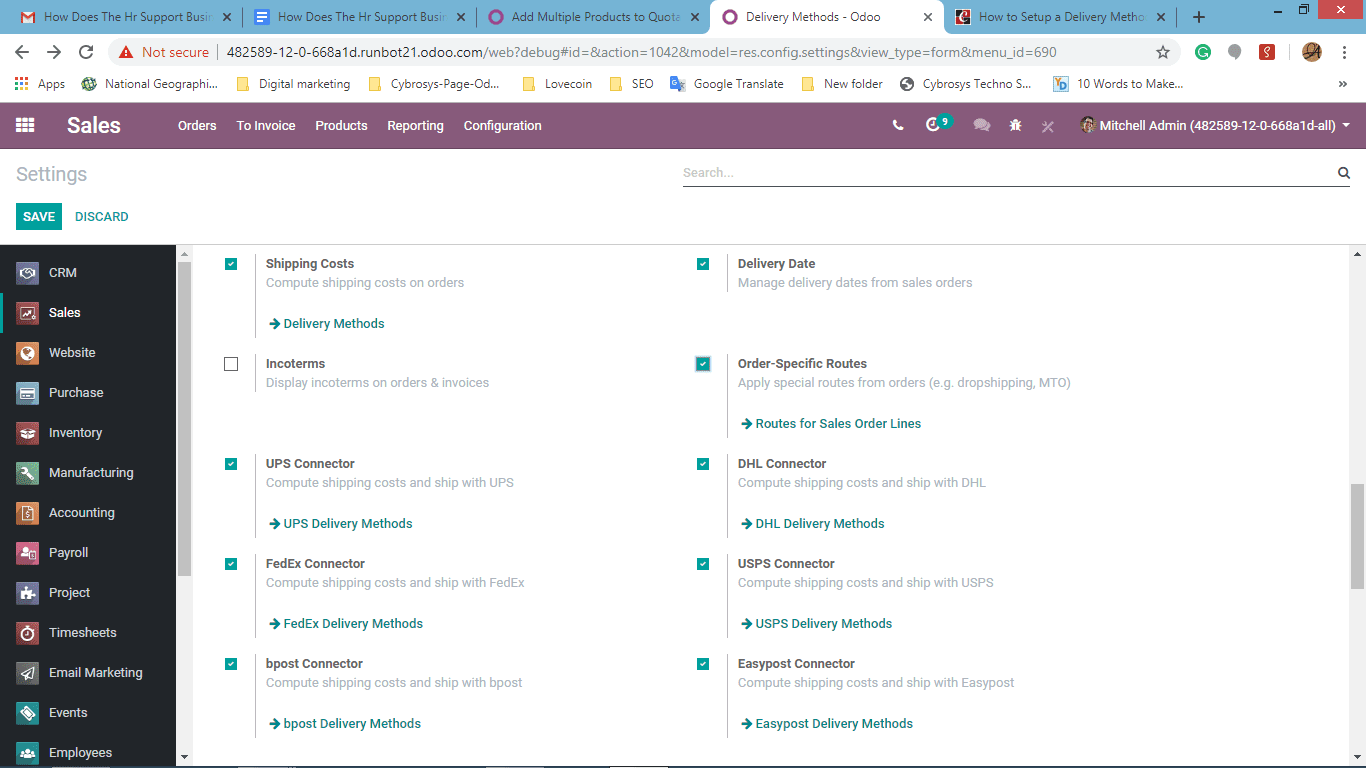Viewport: 1366px width, 768px height.
Task: Open the Reporting menu
Action: coord(415,125)
